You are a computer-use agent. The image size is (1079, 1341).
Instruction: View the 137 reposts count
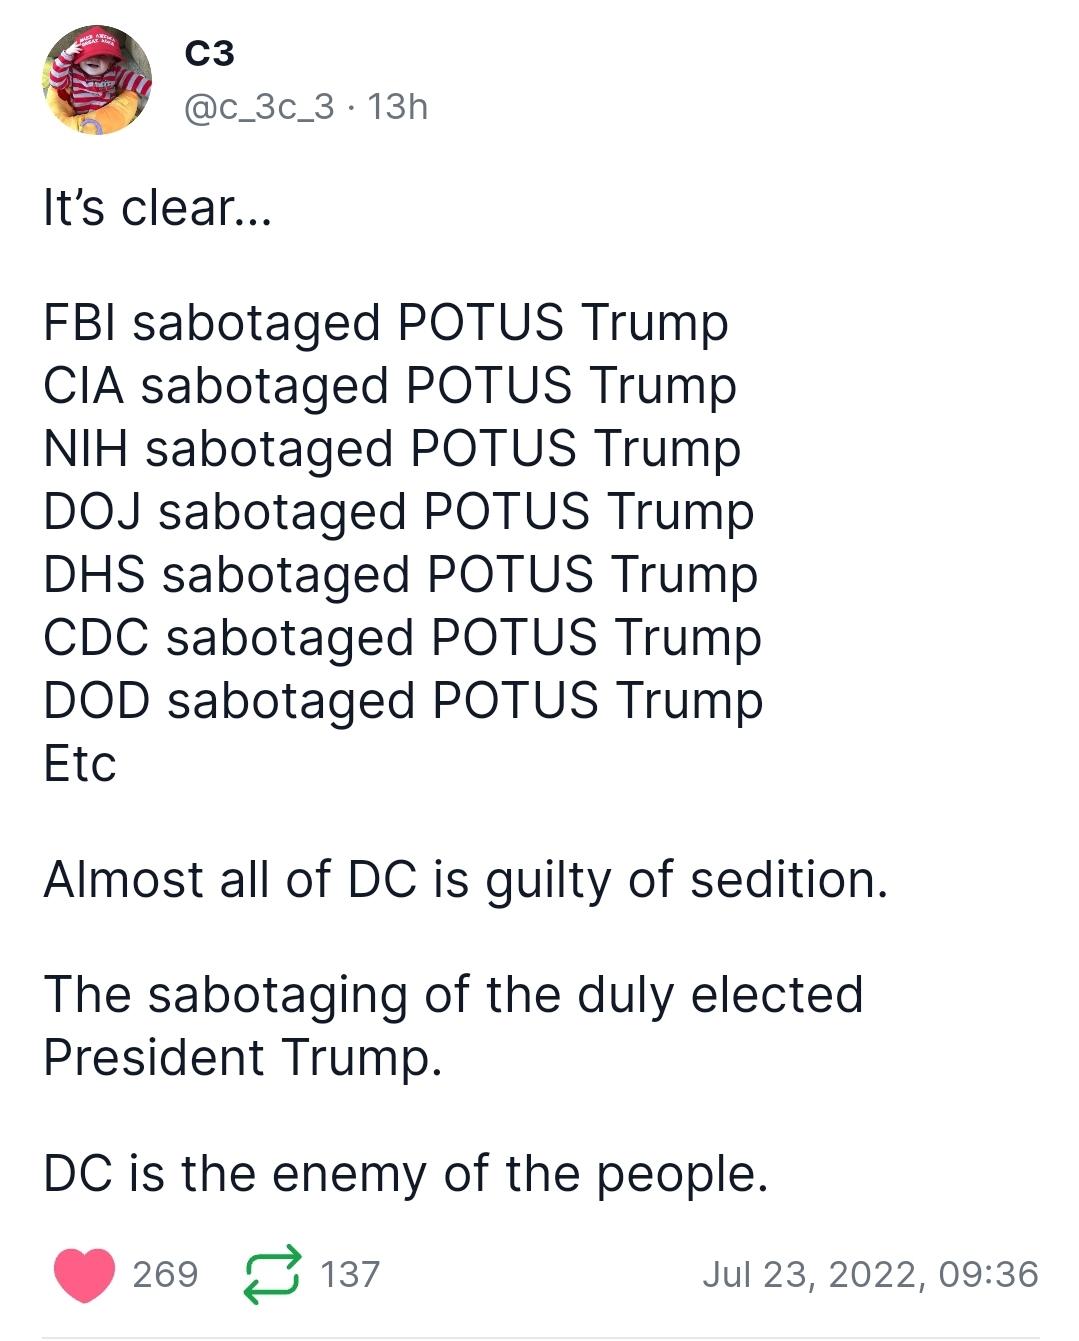[350, 1274]
